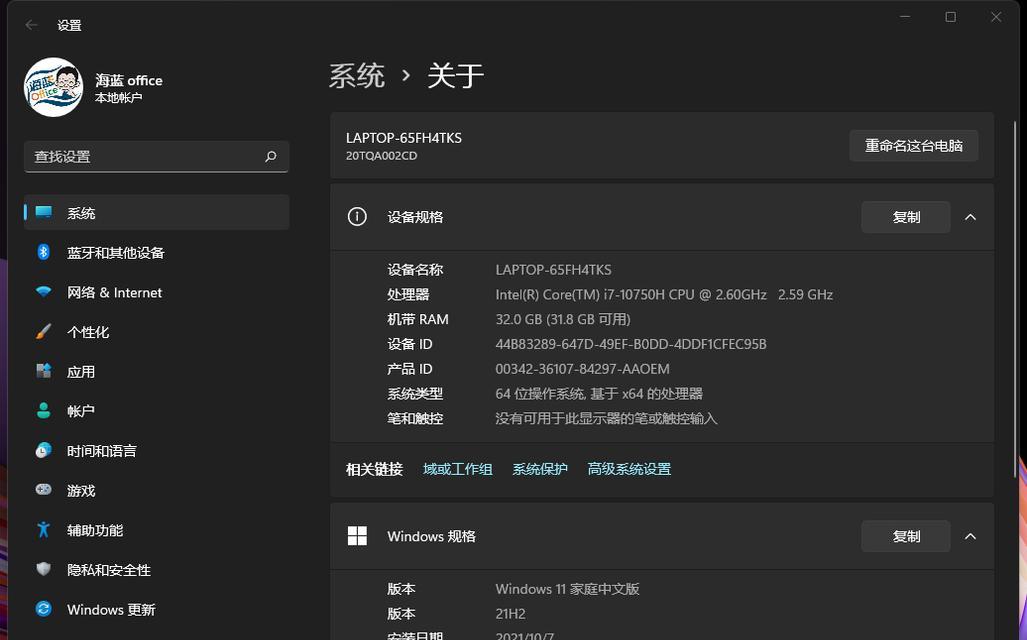The height and width of the screenshot is (640, 1027).
Task: Click the Wi-Fi icon for 网络 & Internet
Action: point(43,292)
